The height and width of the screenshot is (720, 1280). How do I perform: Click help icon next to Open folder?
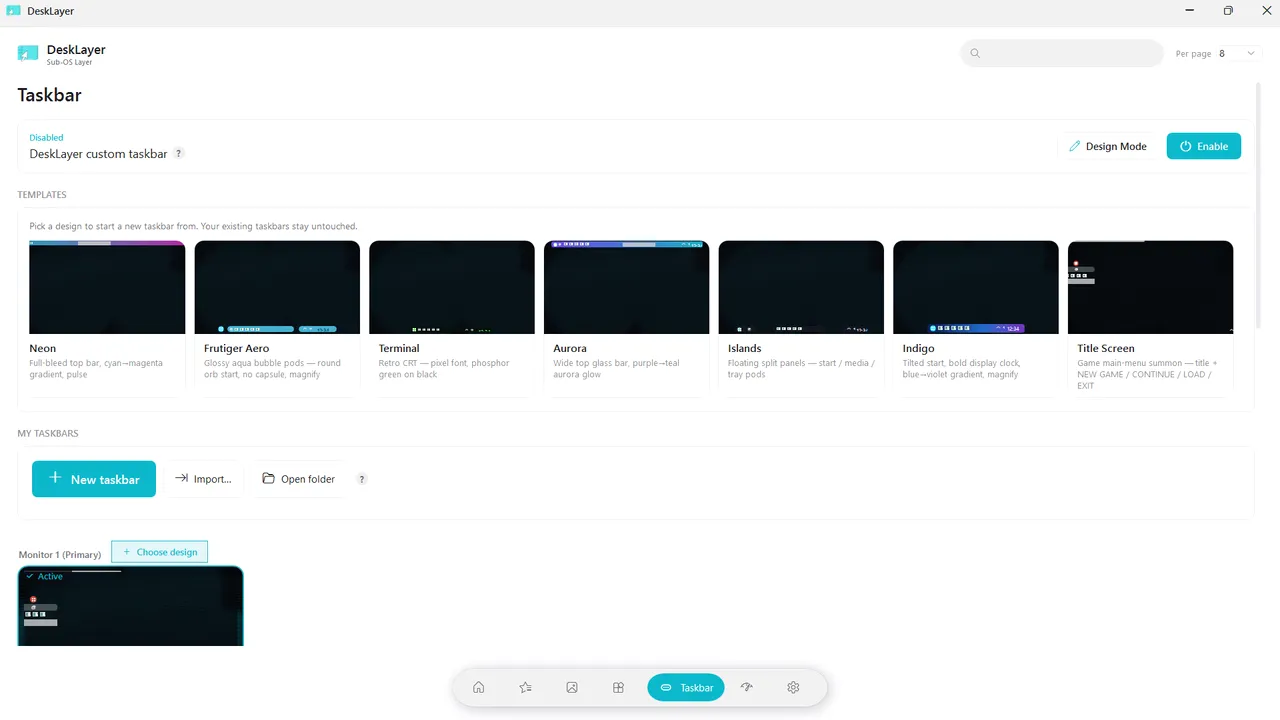point(362,479)
